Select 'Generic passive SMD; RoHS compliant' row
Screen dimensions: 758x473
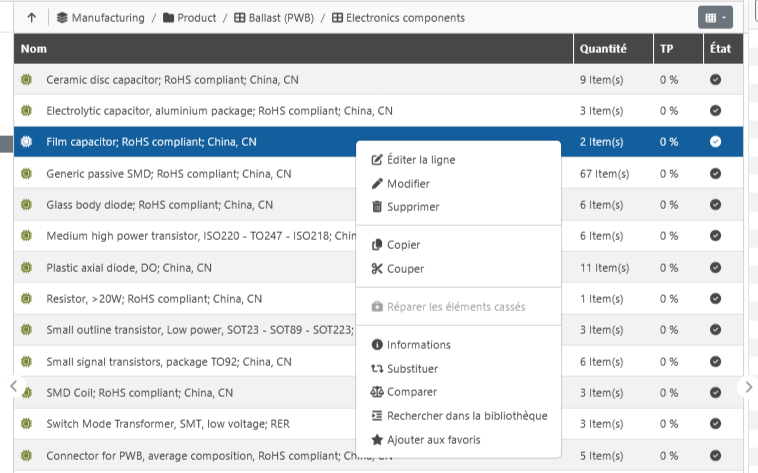point(378,174)
